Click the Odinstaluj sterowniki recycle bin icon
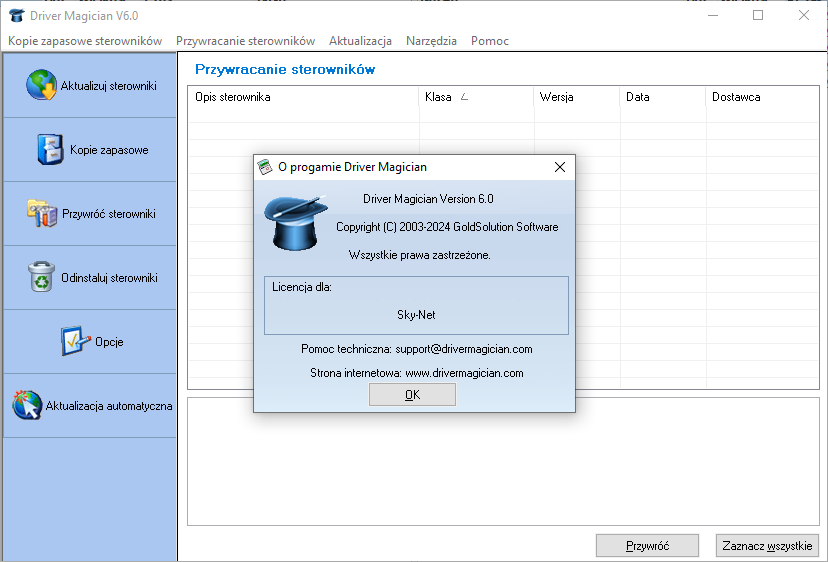828x562 pixels. (x=41, y=277)
